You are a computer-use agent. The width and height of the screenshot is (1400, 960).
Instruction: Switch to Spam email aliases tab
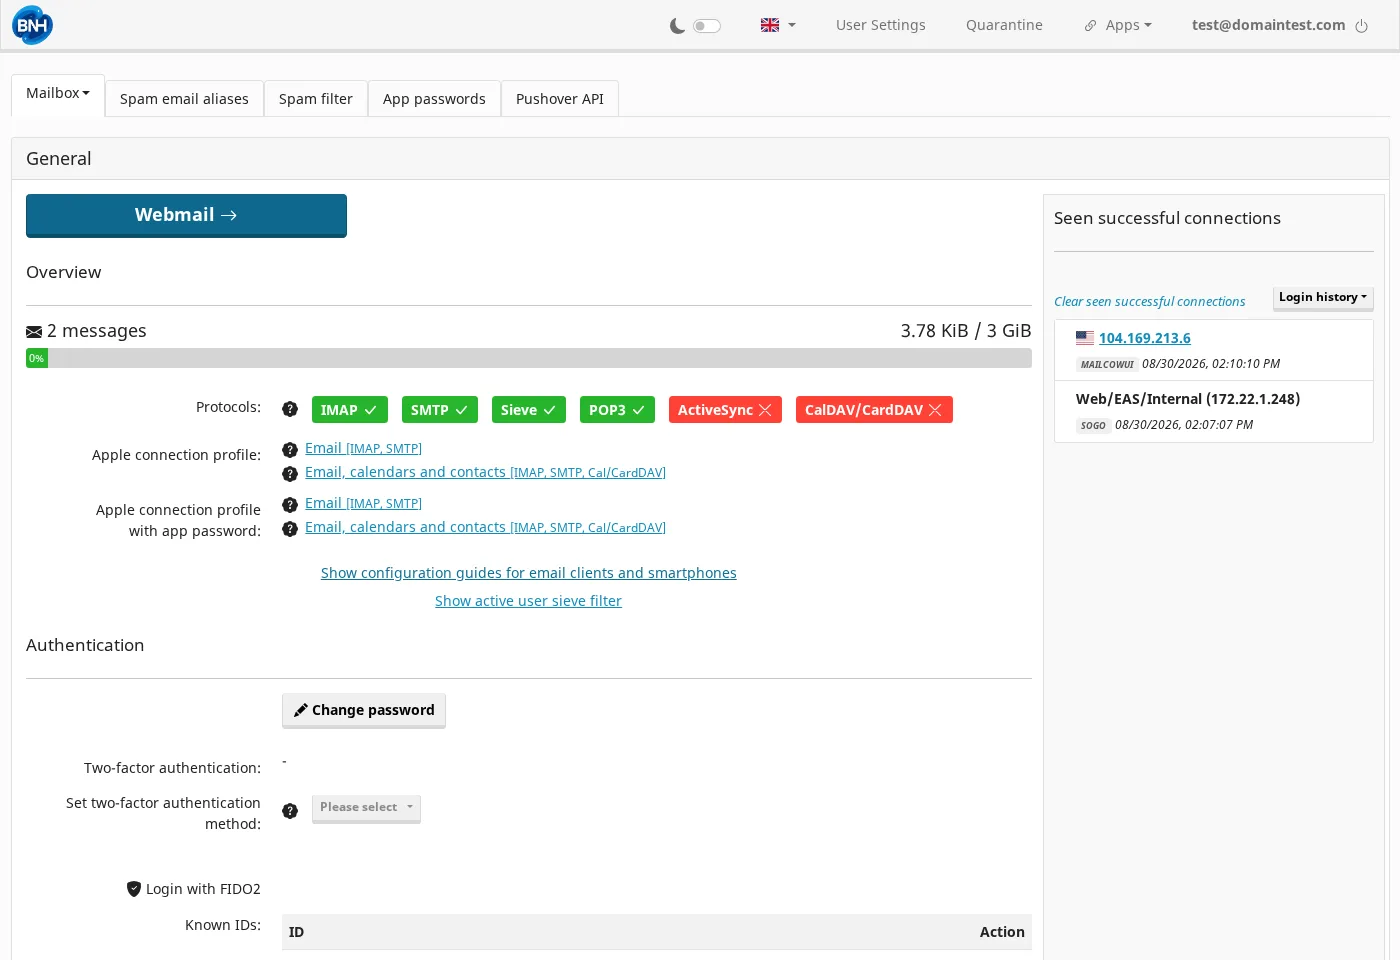(x=184, y=99)
